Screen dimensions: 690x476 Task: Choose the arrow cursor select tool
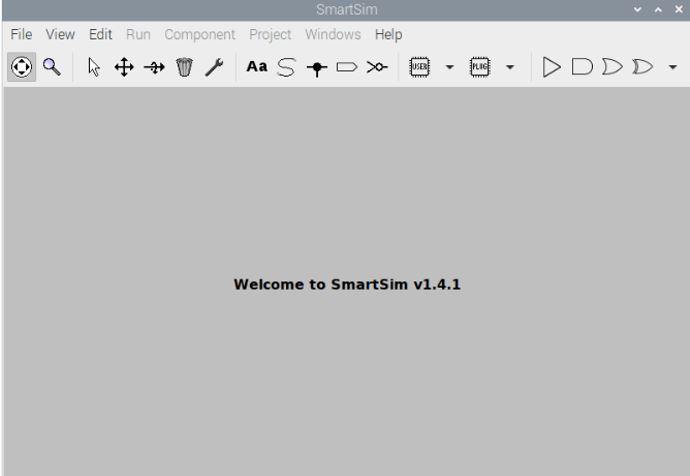pos(94,67)
